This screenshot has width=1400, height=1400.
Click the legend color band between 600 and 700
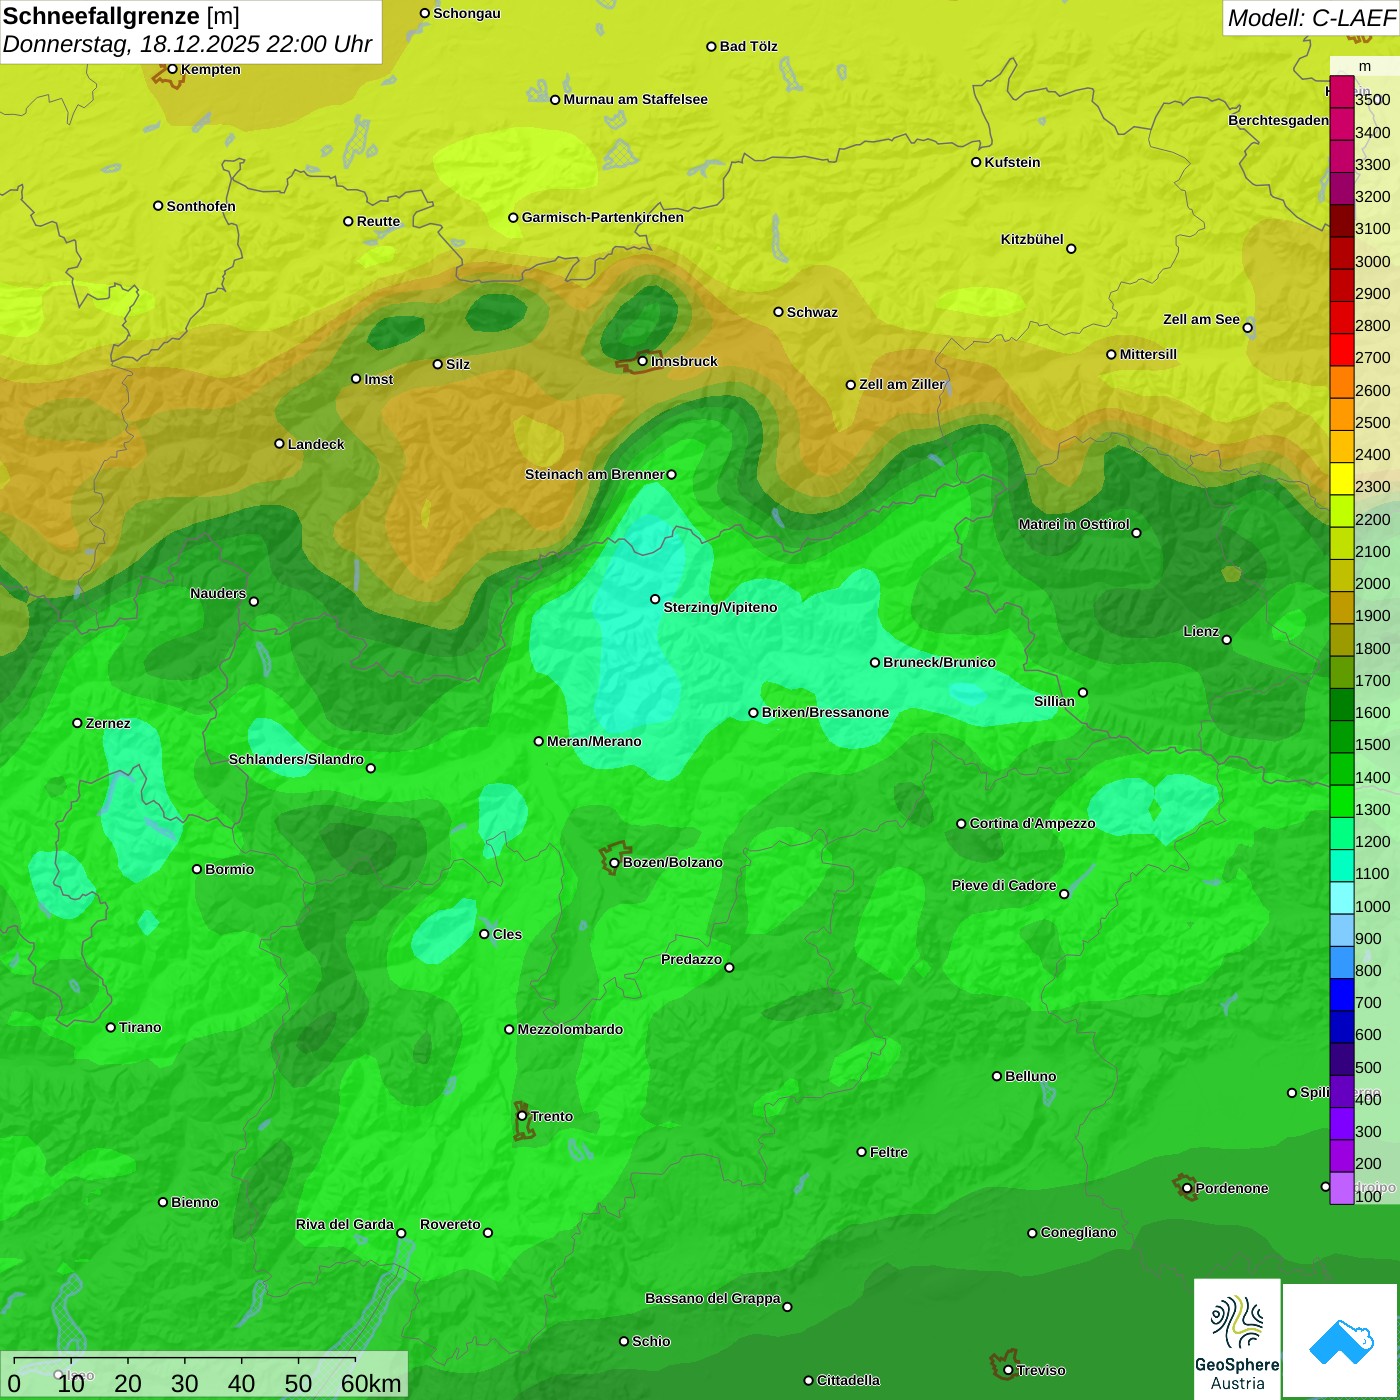(x=1342, y=1026)
